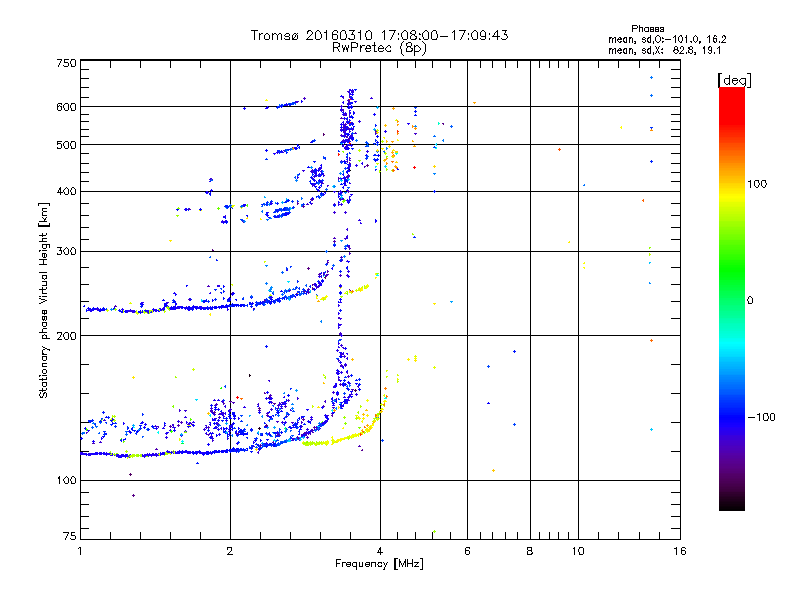The image size is (800, 600).
Task: Click the x-axis tick label '4'
Action: (x=380, y=552)
